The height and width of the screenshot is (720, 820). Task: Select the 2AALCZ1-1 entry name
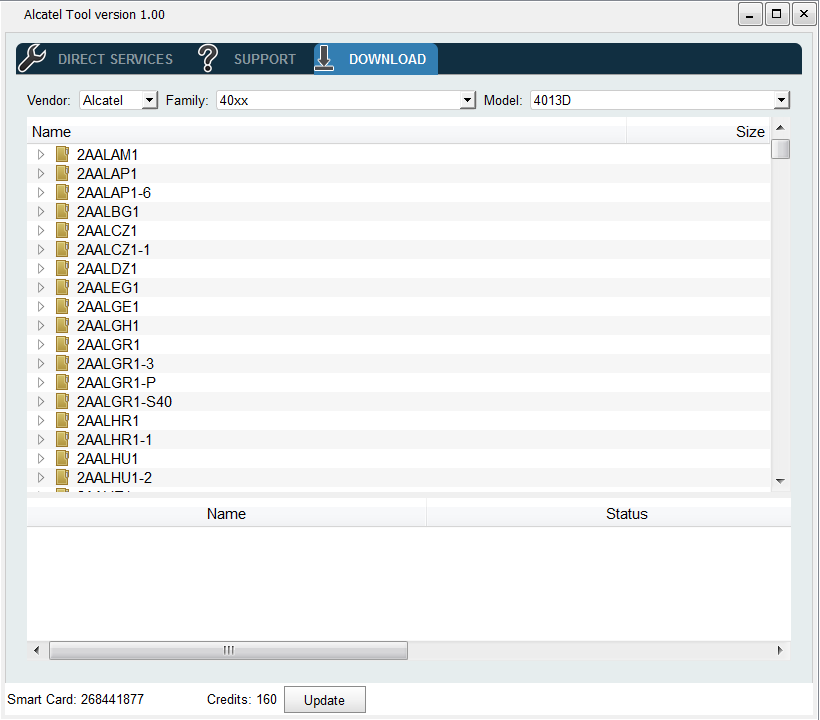[113, 249]
